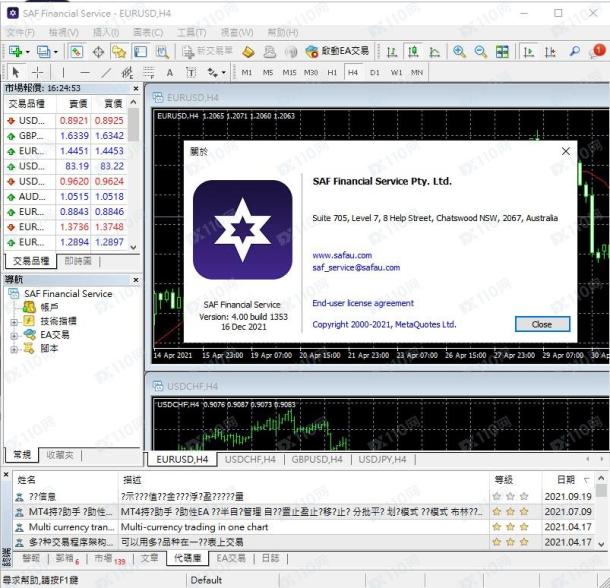Open the 文件(F) menu
The height and width of the screenshot is (588, 610).
pyautogui.click(x=21, y=32)
